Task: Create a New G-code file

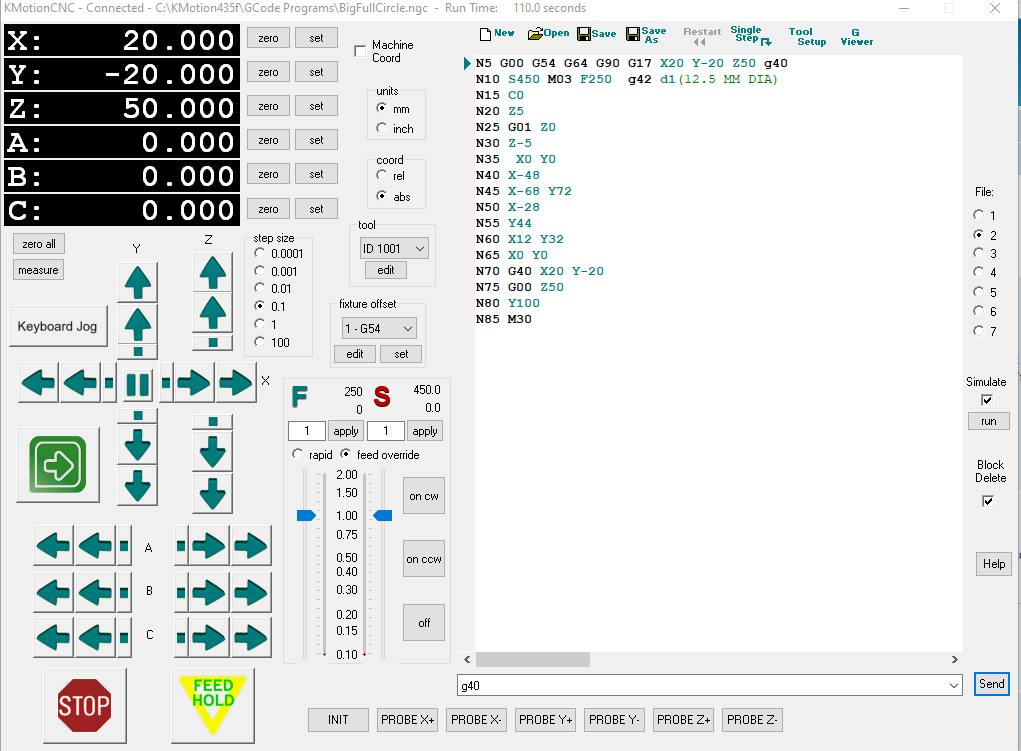Action: (497, 33)
